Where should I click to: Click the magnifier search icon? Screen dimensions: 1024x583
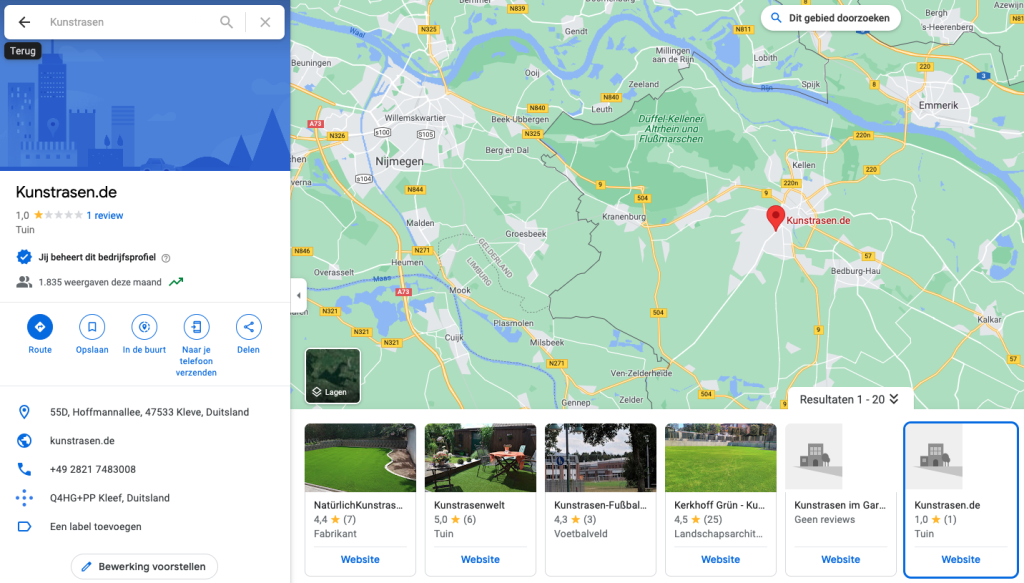[226, 22]
